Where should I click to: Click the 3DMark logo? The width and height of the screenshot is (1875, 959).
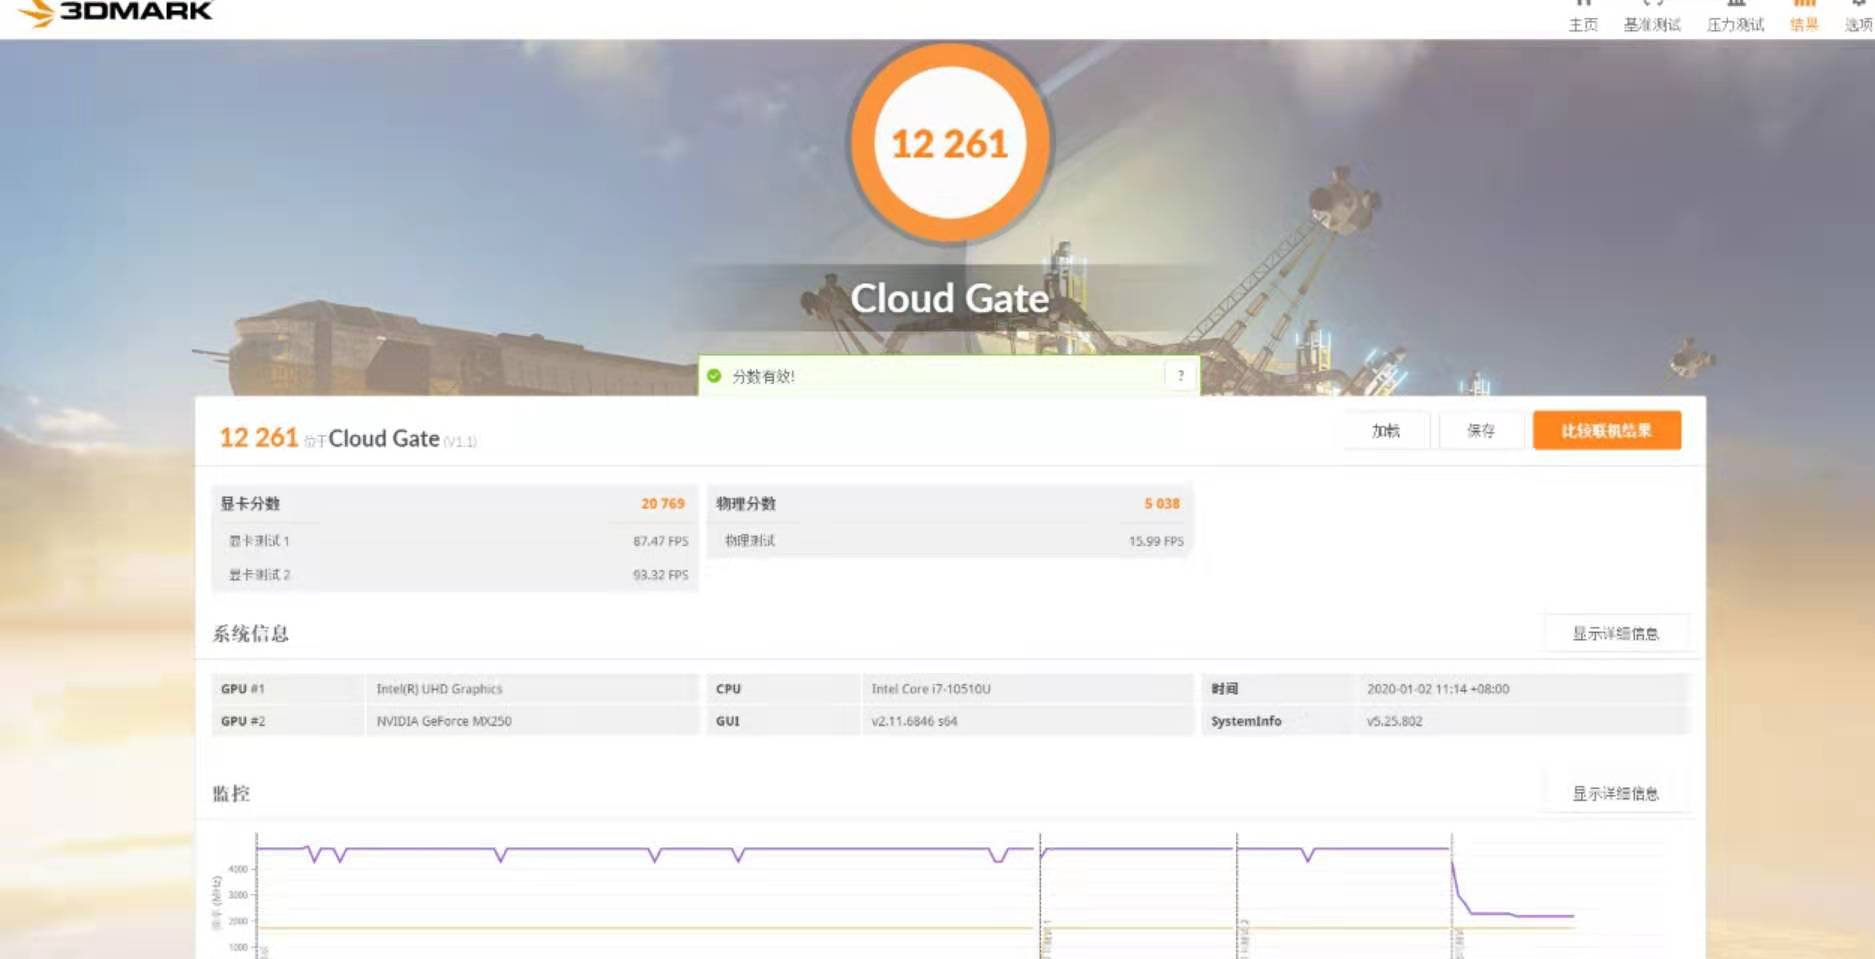(x=116, y=12)
